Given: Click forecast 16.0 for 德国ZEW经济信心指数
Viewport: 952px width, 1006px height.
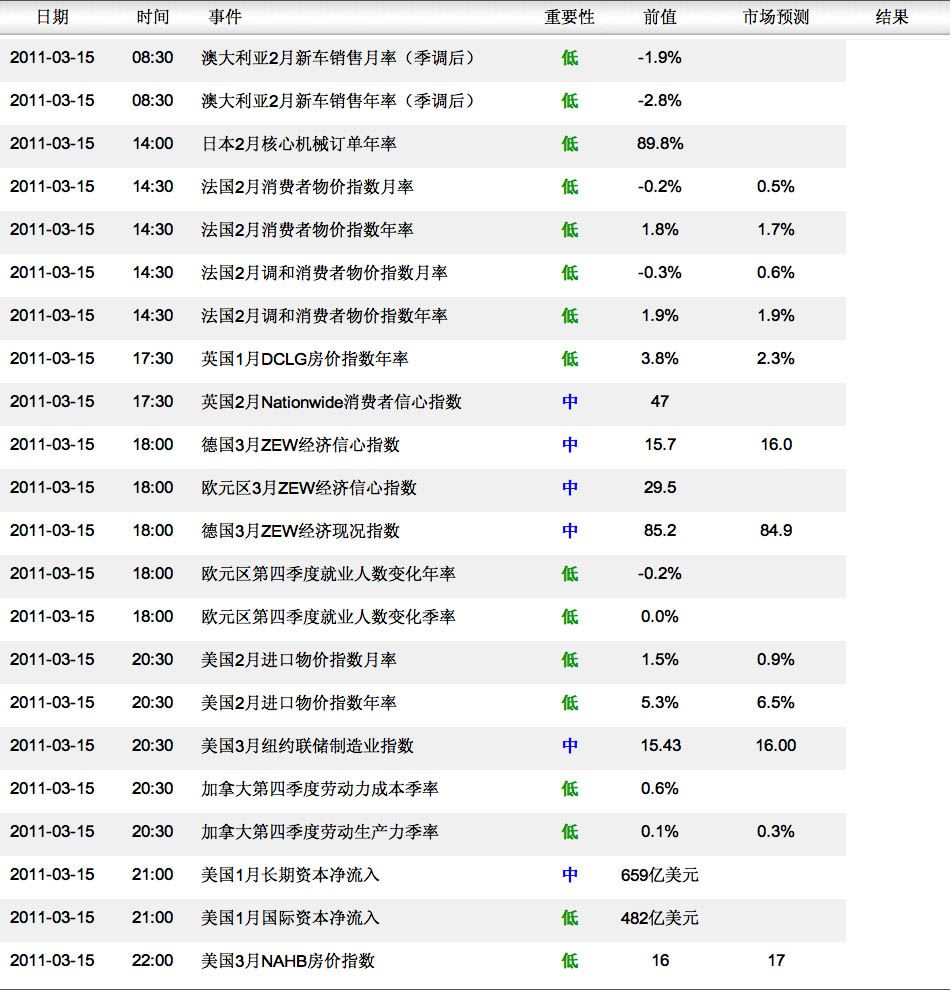Looking at the screenshot, I should (776, 445).
